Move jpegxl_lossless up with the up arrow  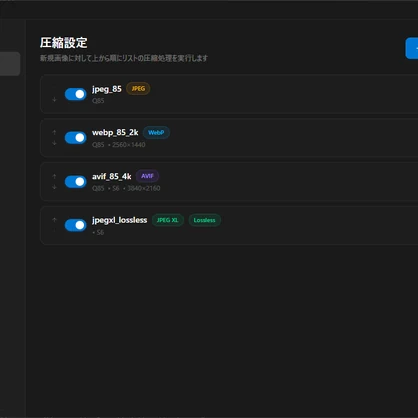click(x=54, y=220)
